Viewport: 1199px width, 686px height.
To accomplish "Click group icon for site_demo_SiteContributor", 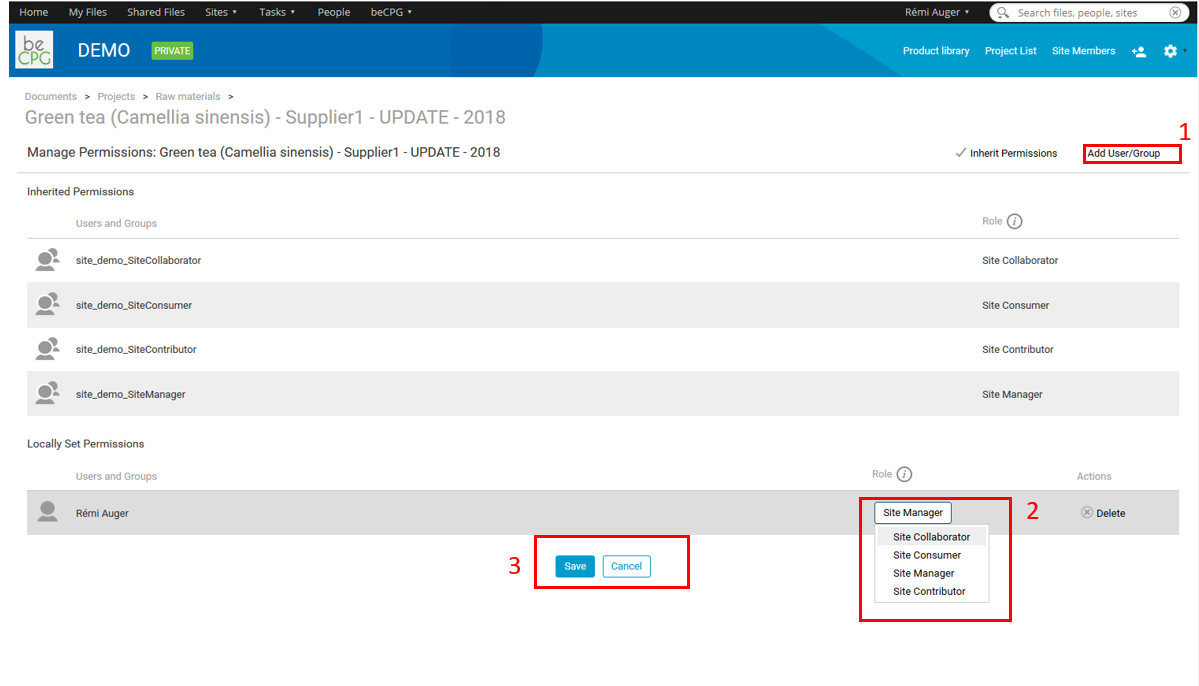I will (47, 349).
